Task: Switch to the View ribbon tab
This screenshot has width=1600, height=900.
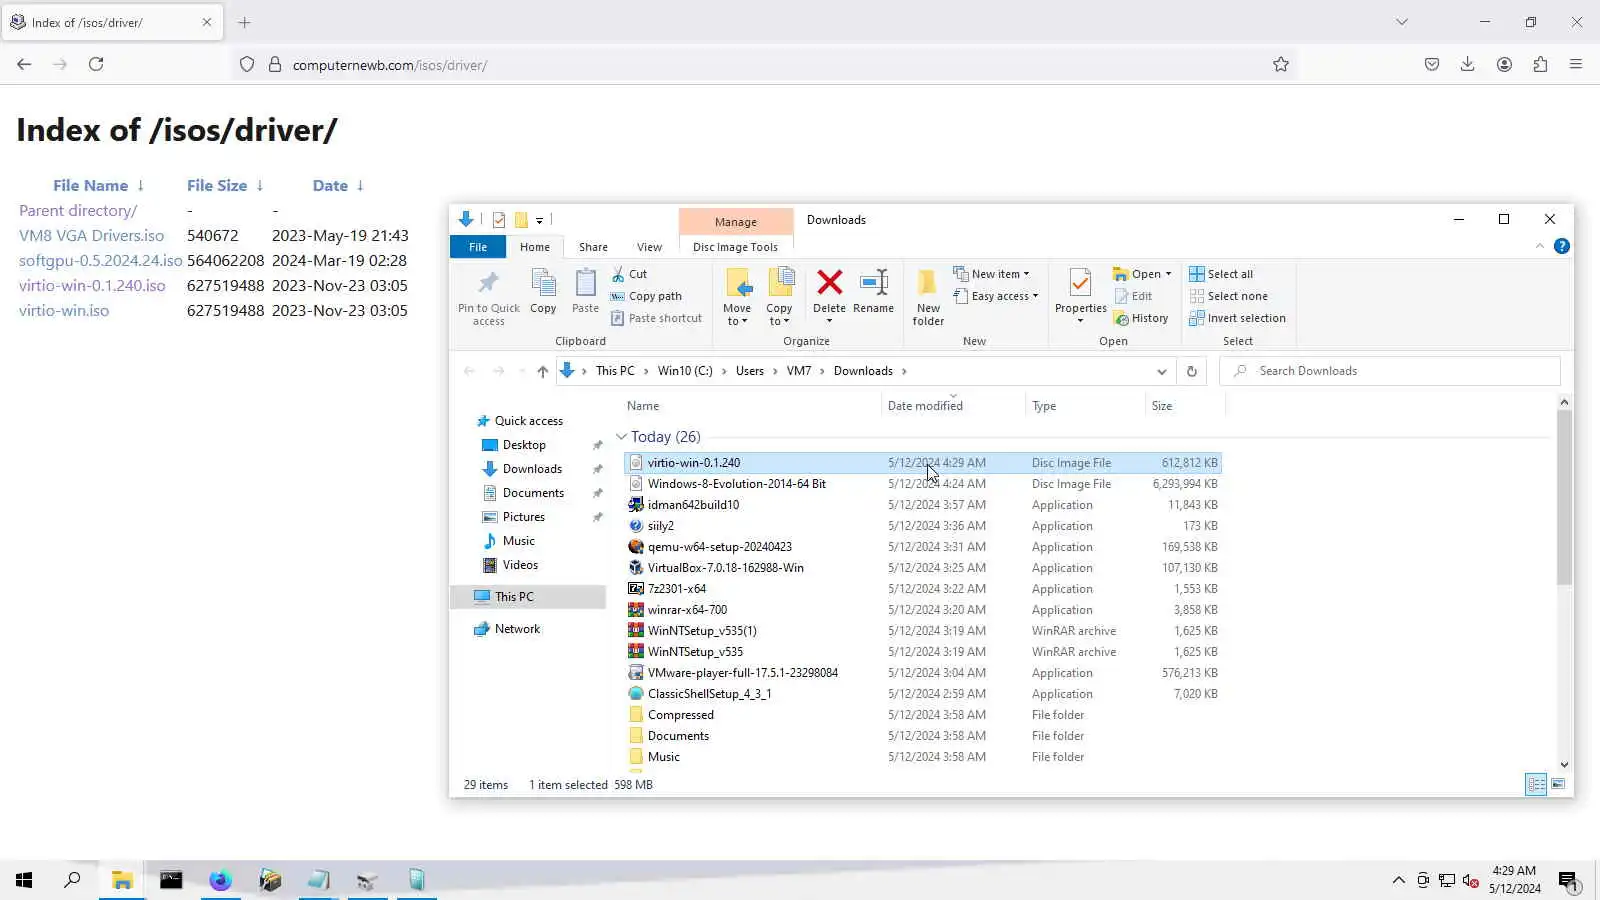Action: point(649,247)
